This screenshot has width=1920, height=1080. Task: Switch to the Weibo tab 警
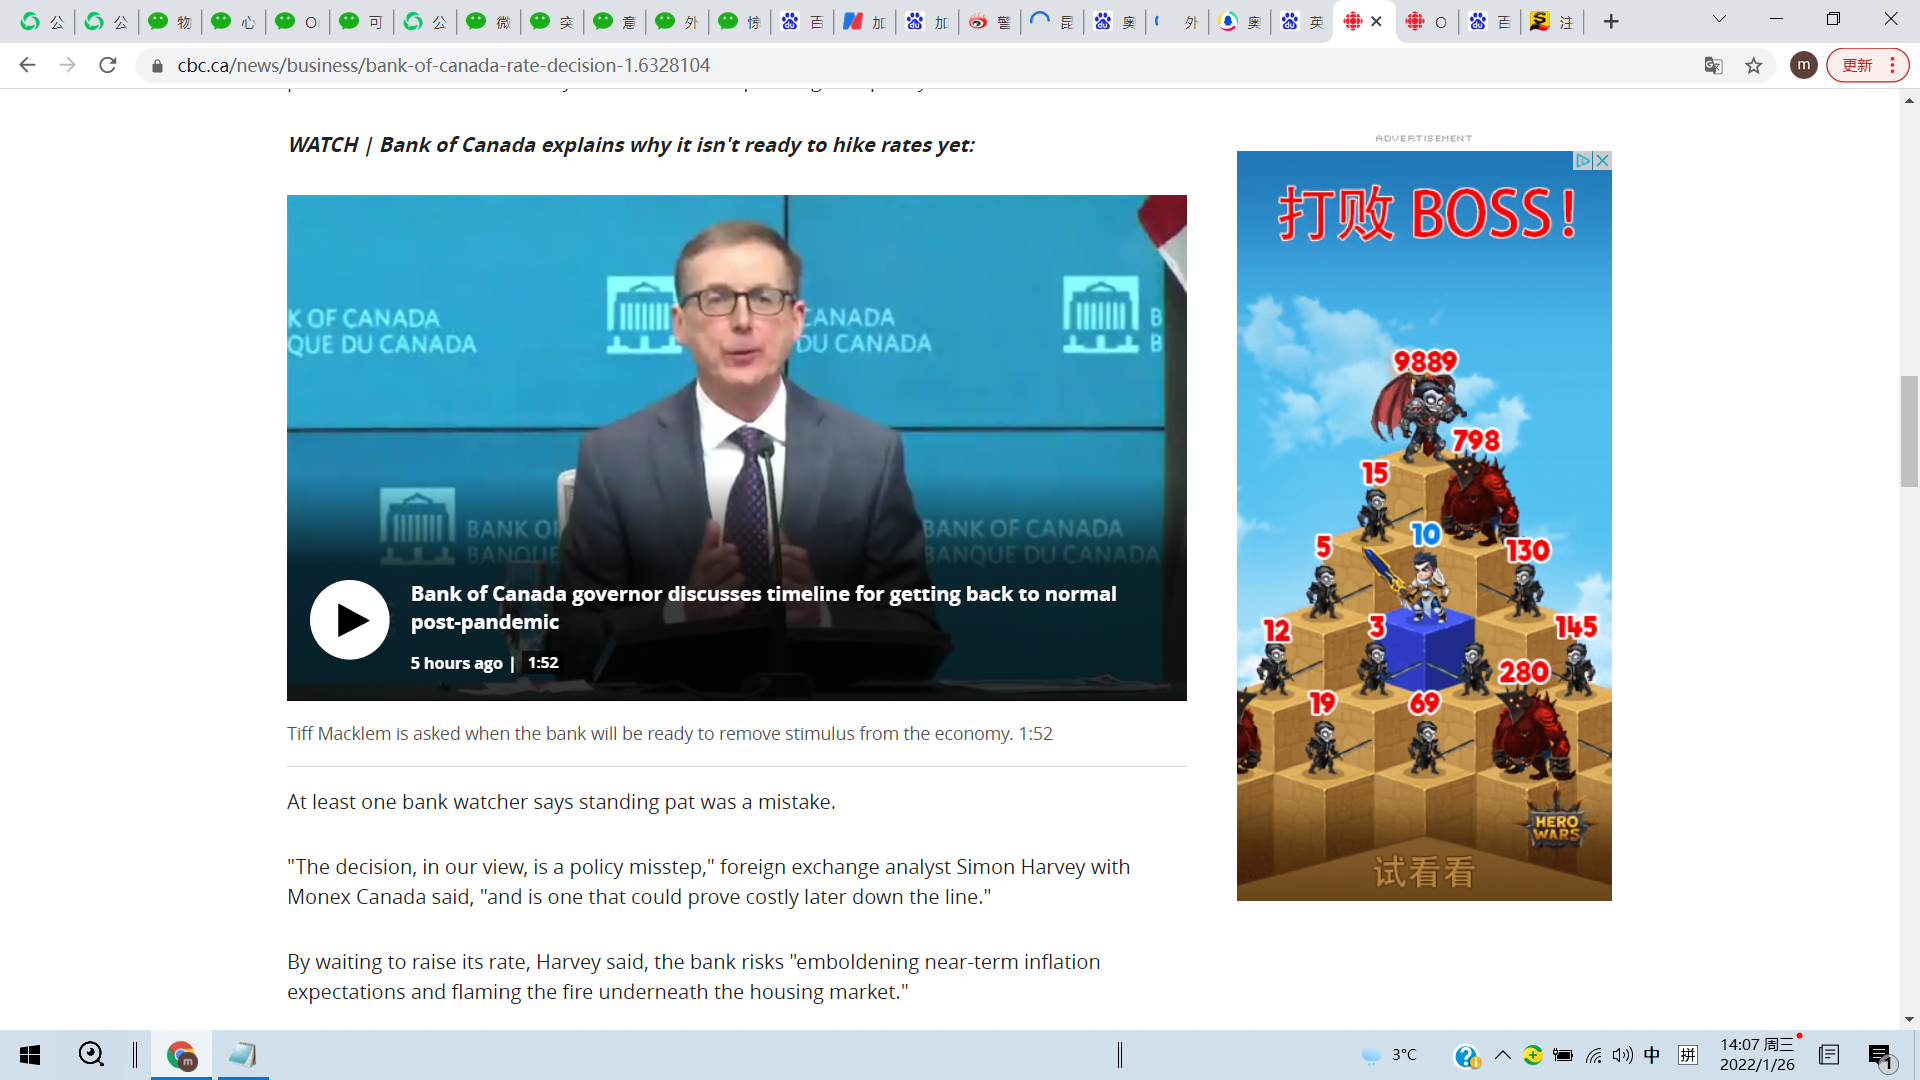pyautogui.click(x=990, y=21)
